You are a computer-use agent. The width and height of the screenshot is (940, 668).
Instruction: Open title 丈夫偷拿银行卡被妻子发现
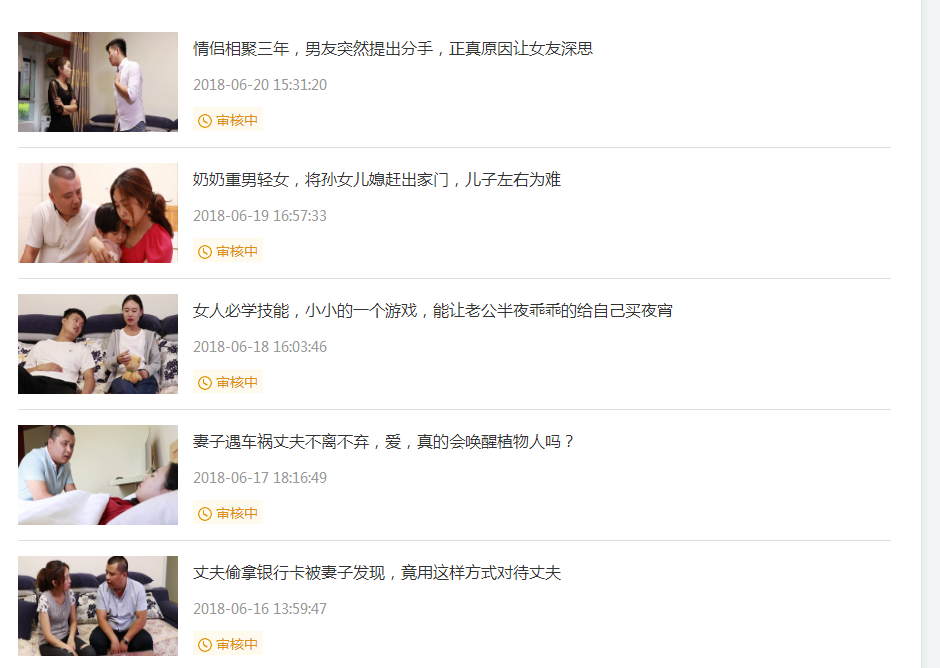click(x=376, y=573)
